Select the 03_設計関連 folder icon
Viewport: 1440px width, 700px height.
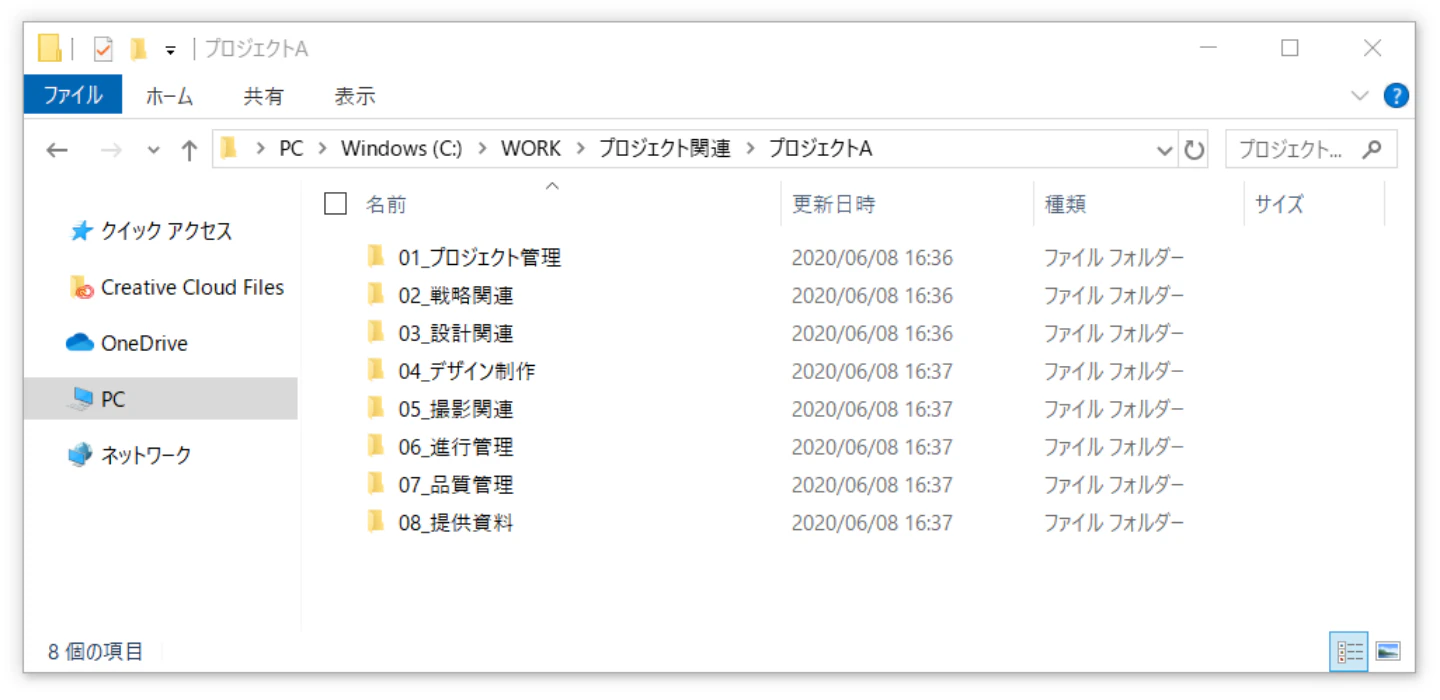coord(376,332)
